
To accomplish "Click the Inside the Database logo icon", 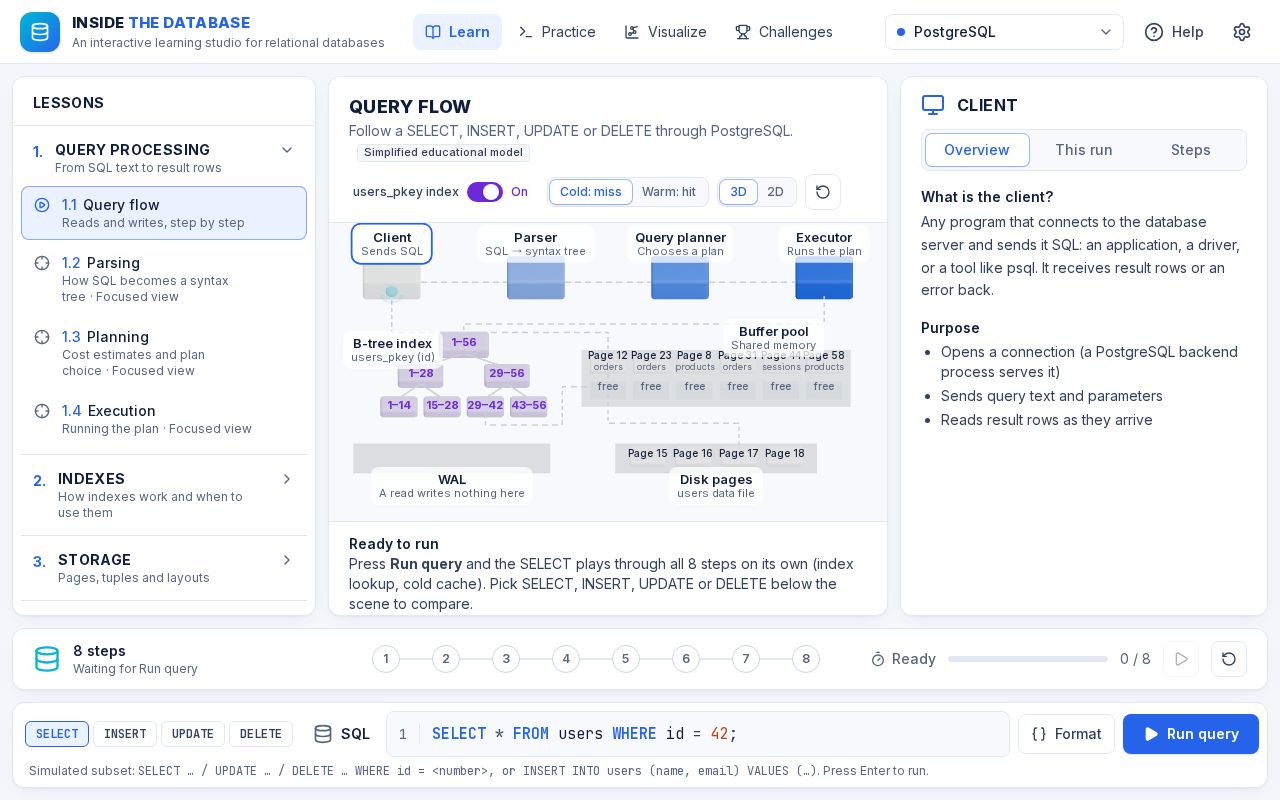I will click(40, 32).
